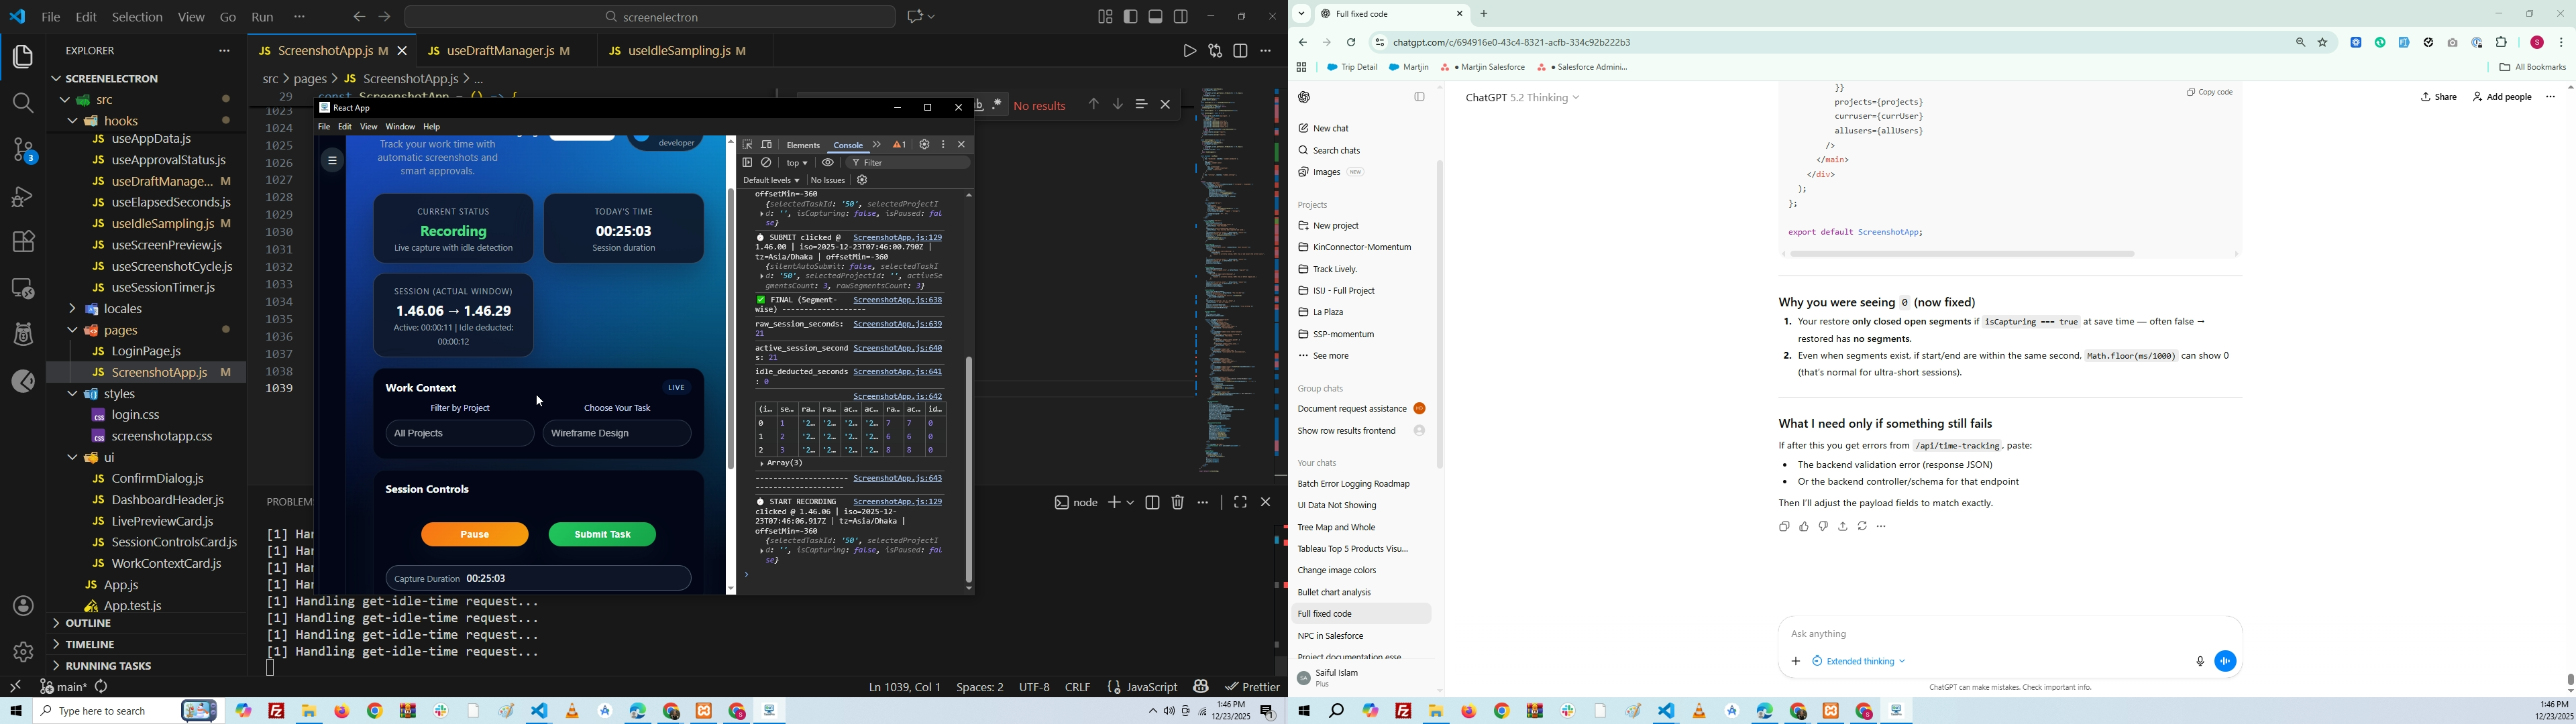Kill terminal with trash icon

[1178, 503]
